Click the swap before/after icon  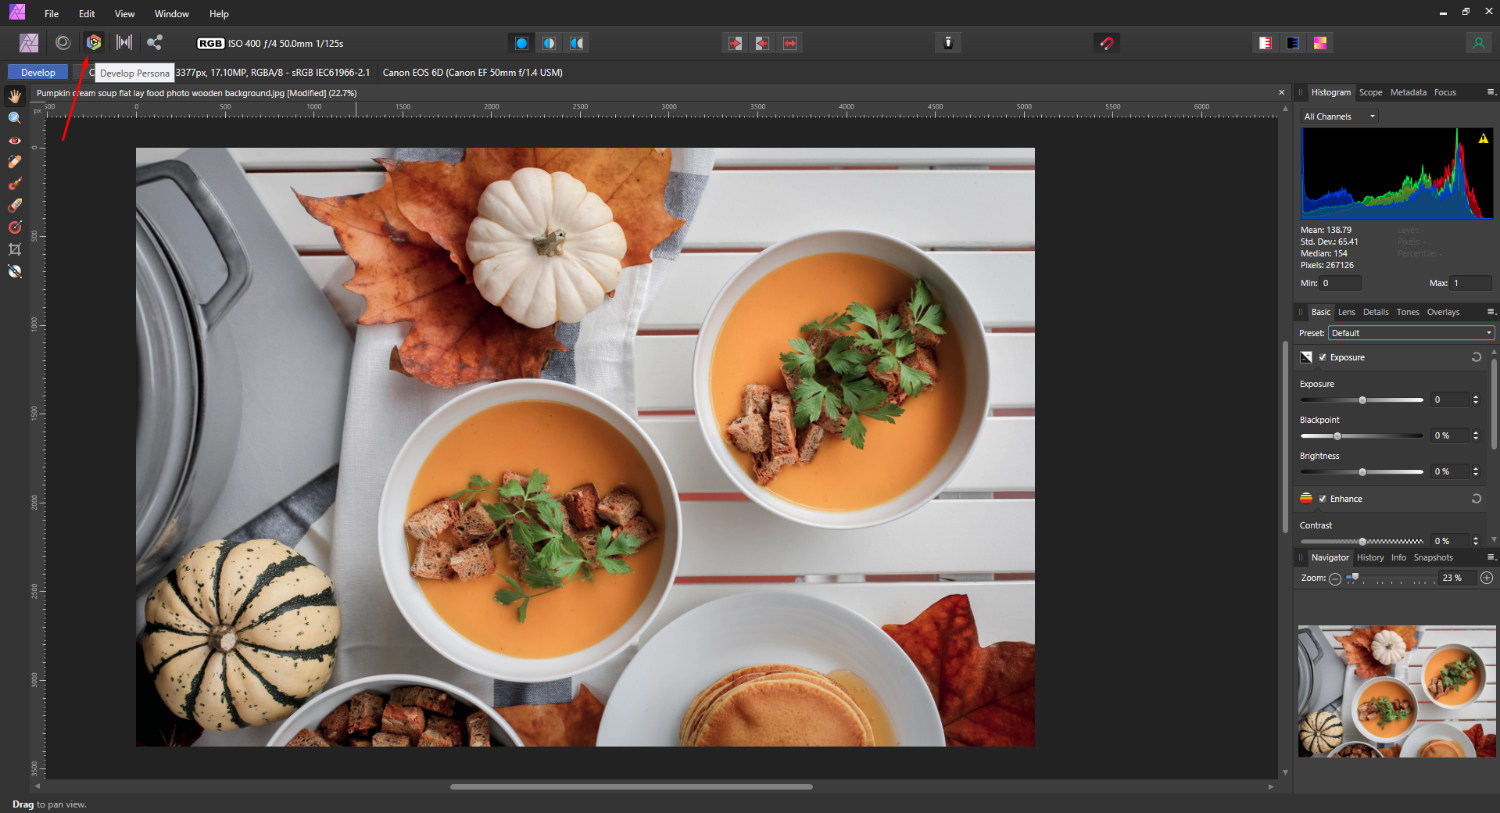tap(790, 43)
